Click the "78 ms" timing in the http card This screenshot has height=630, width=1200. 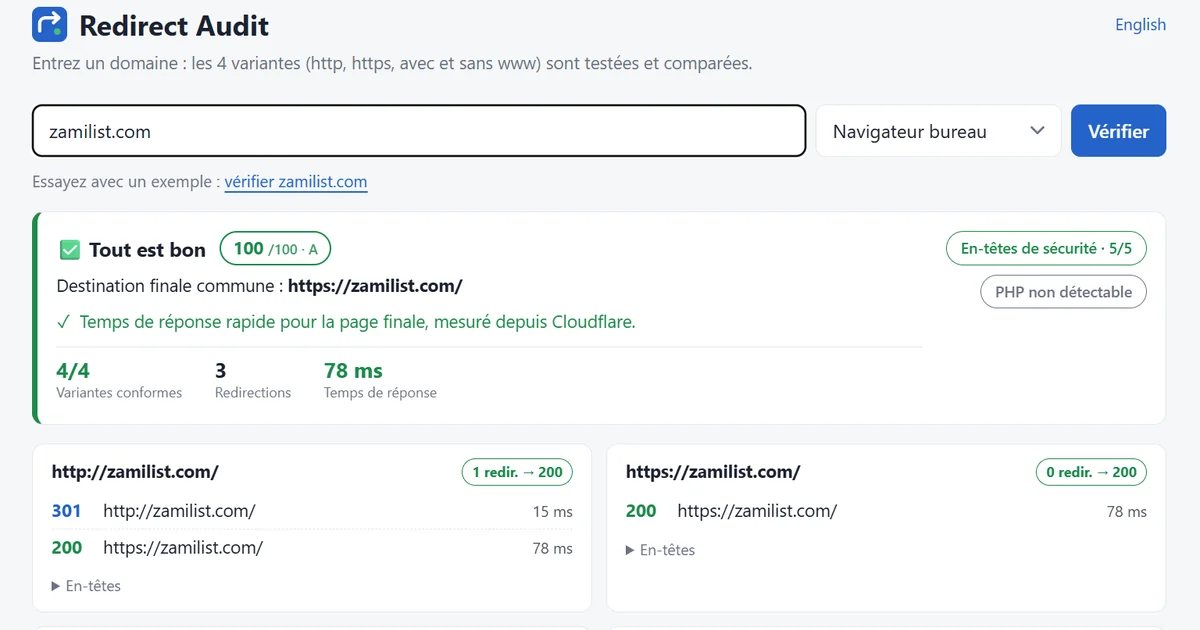pos(553,549)
